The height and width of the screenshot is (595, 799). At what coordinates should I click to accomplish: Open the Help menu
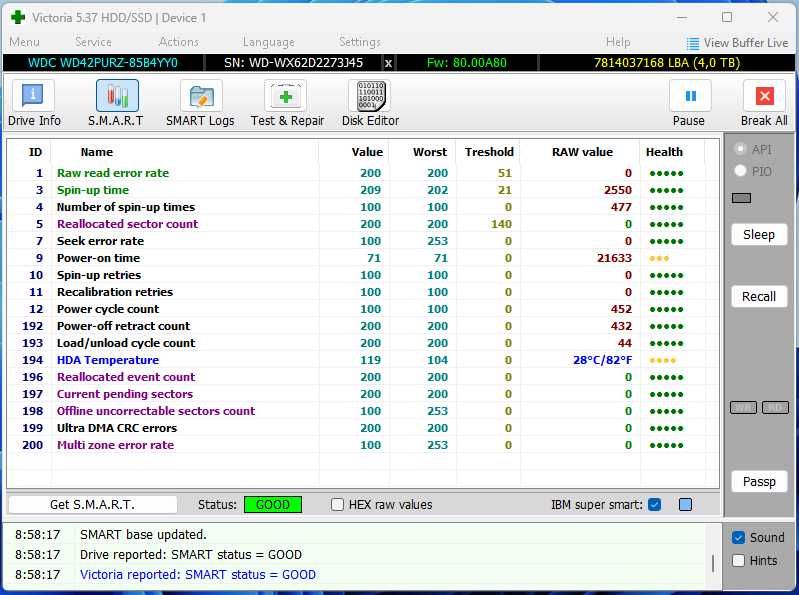click(618, 42)
